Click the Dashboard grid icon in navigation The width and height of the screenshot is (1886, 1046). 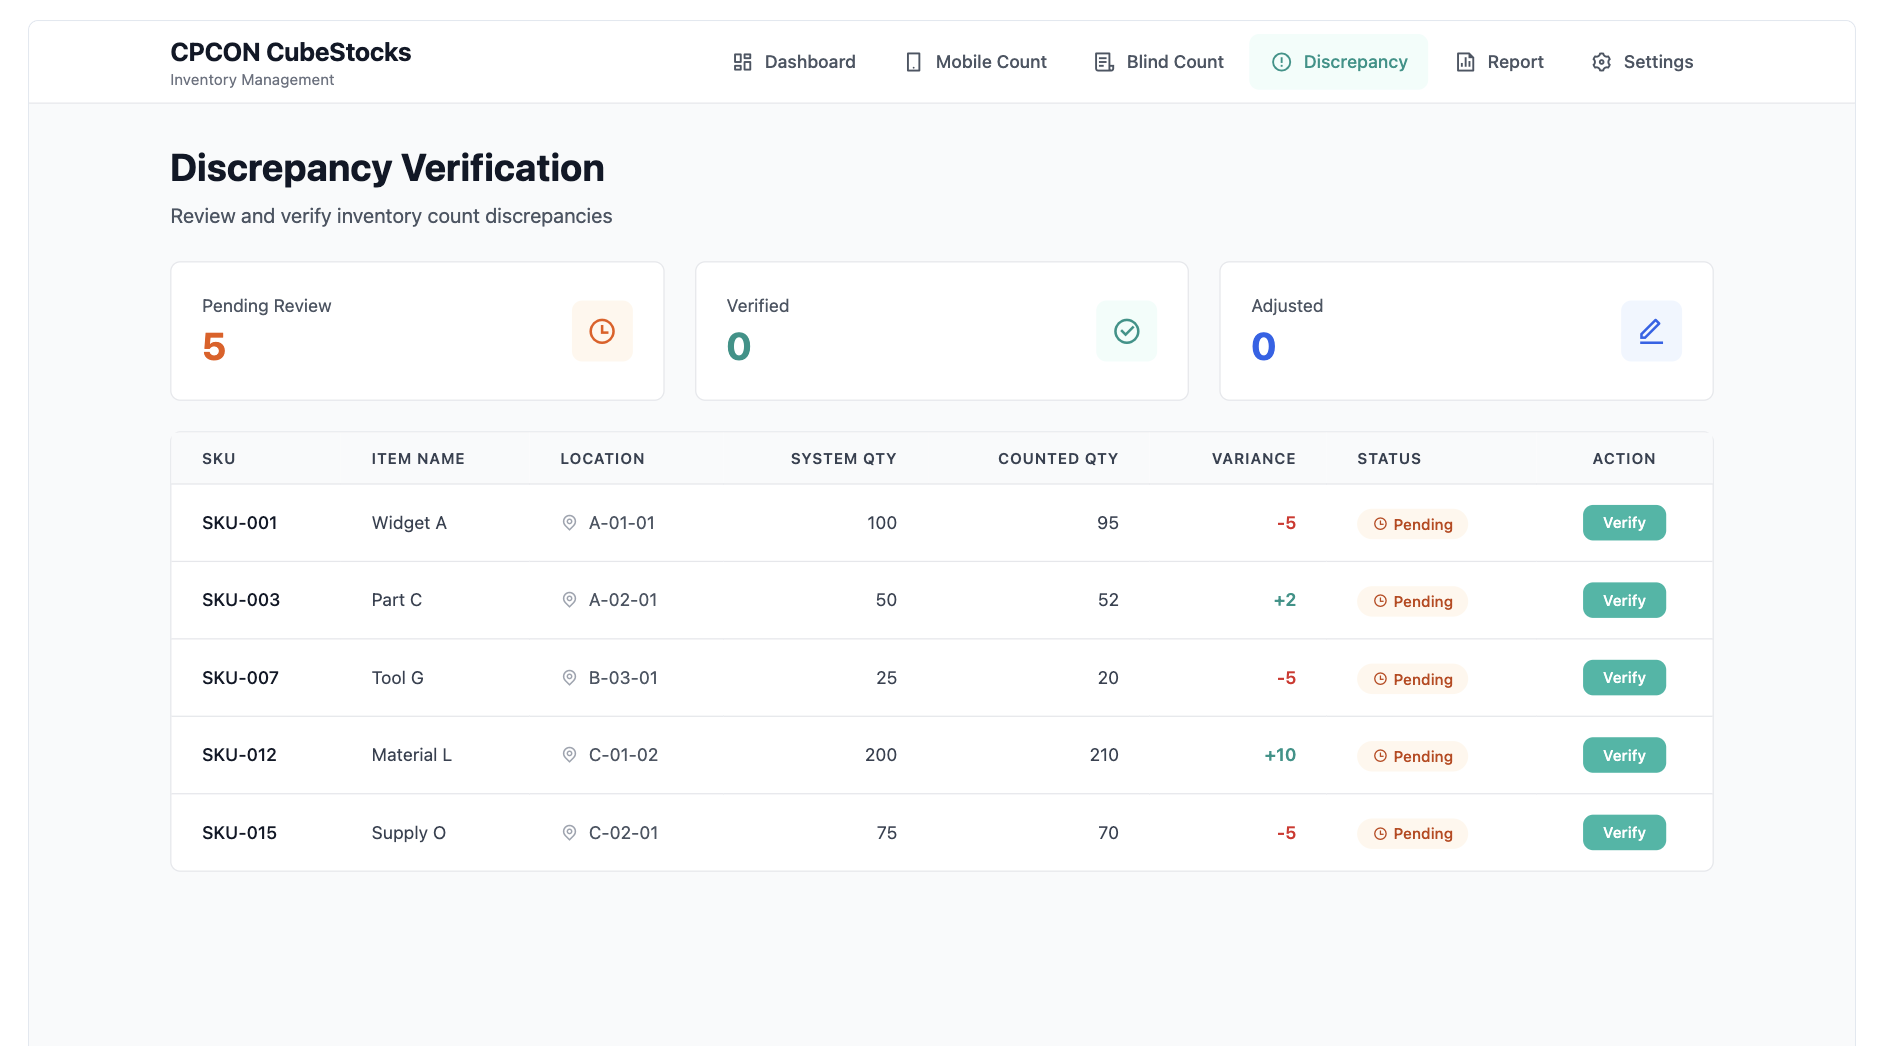click(x=743, y=61)
